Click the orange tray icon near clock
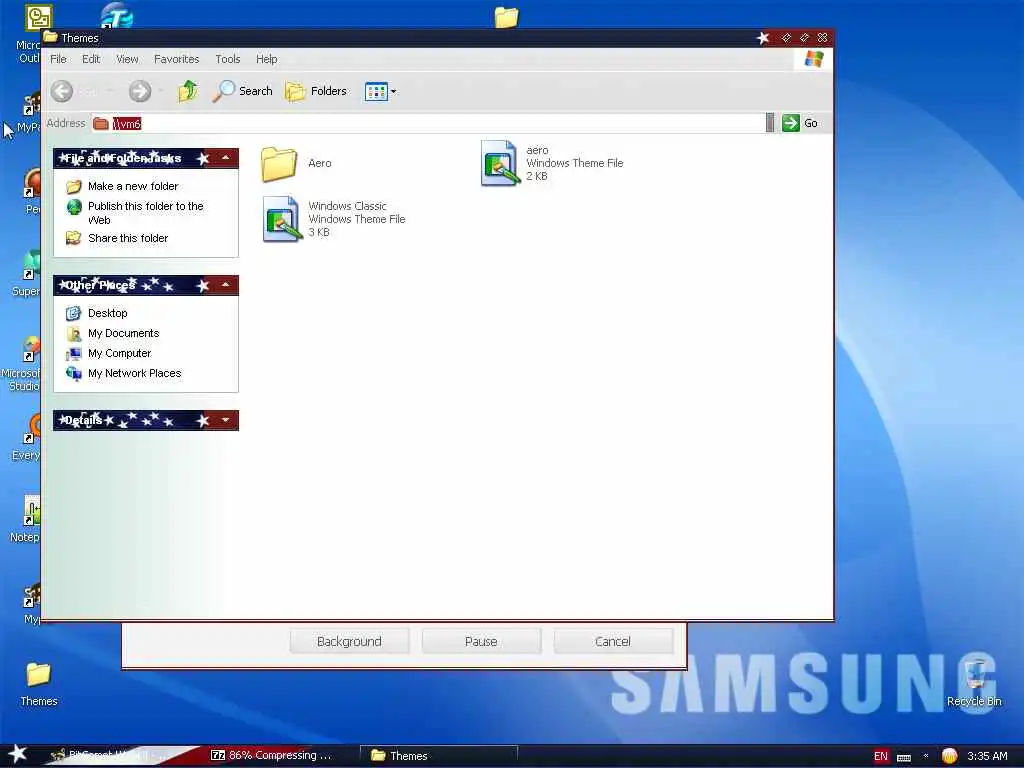 (949, 756)
